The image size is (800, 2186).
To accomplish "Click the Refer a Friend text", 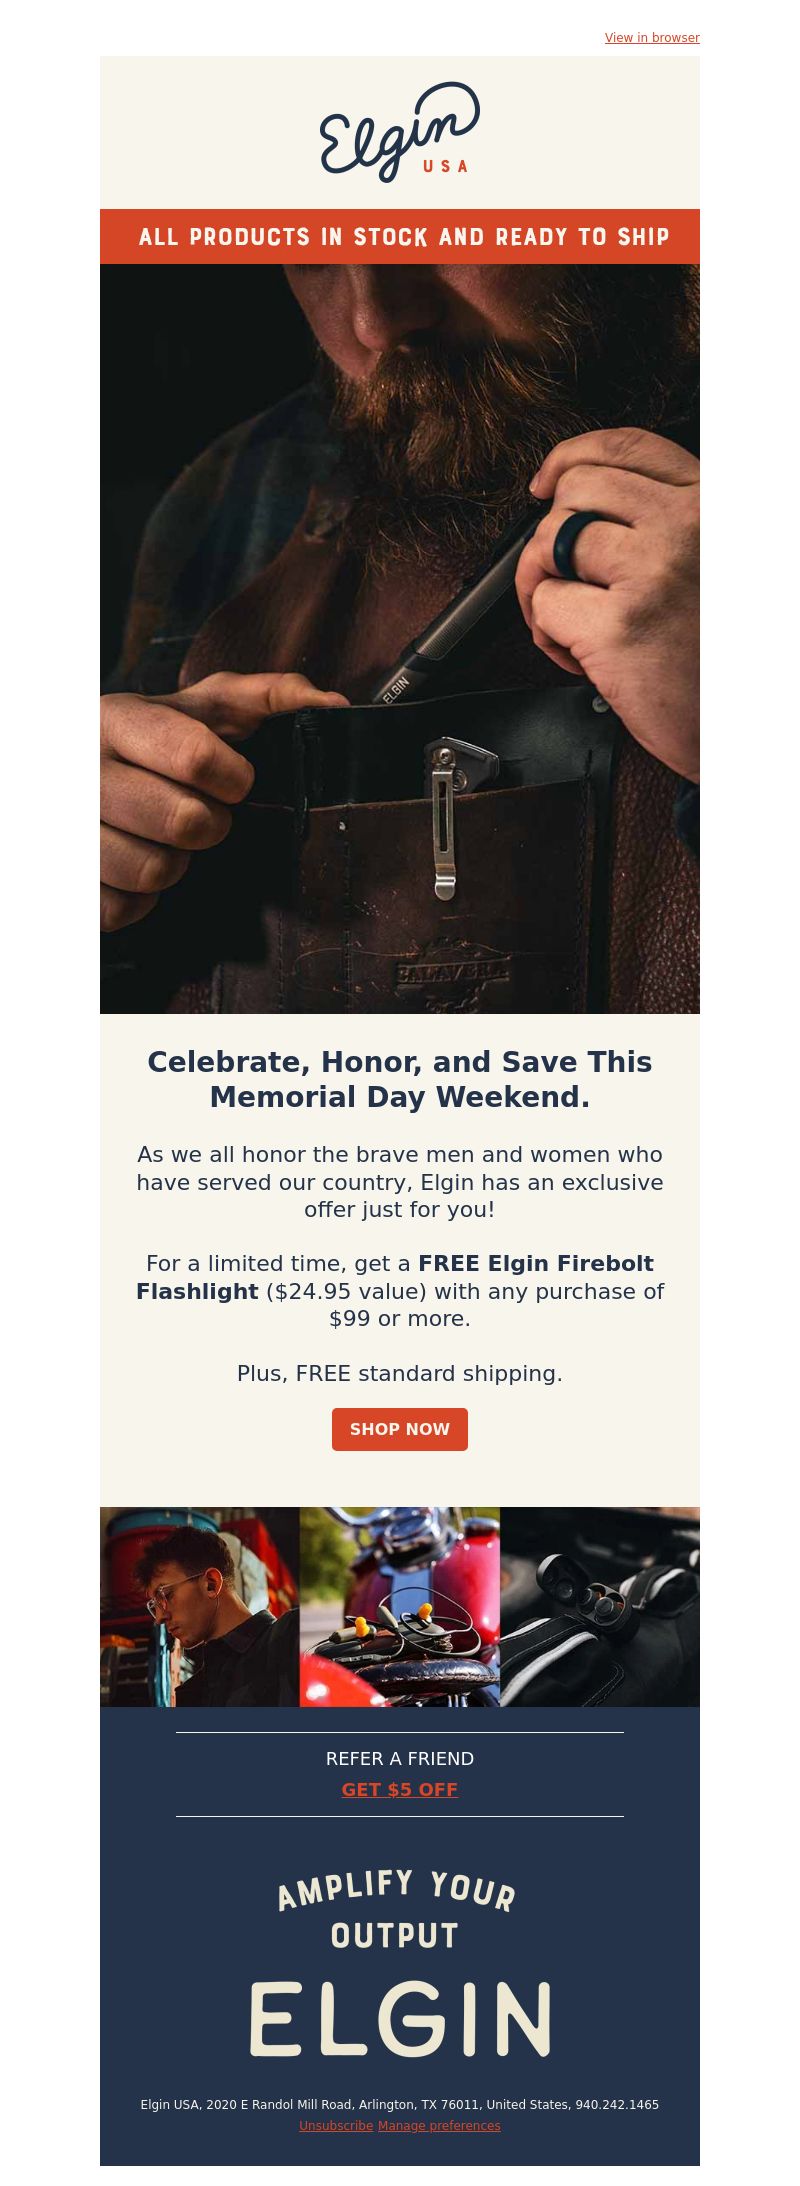I will [x=400, y=1759].
